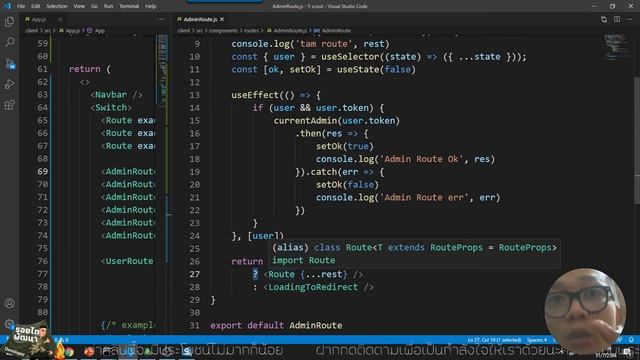The height and width of the screenshot is (360, 640).
Task: Click 'useState(false)' on line 11
Action: (376, 69)
